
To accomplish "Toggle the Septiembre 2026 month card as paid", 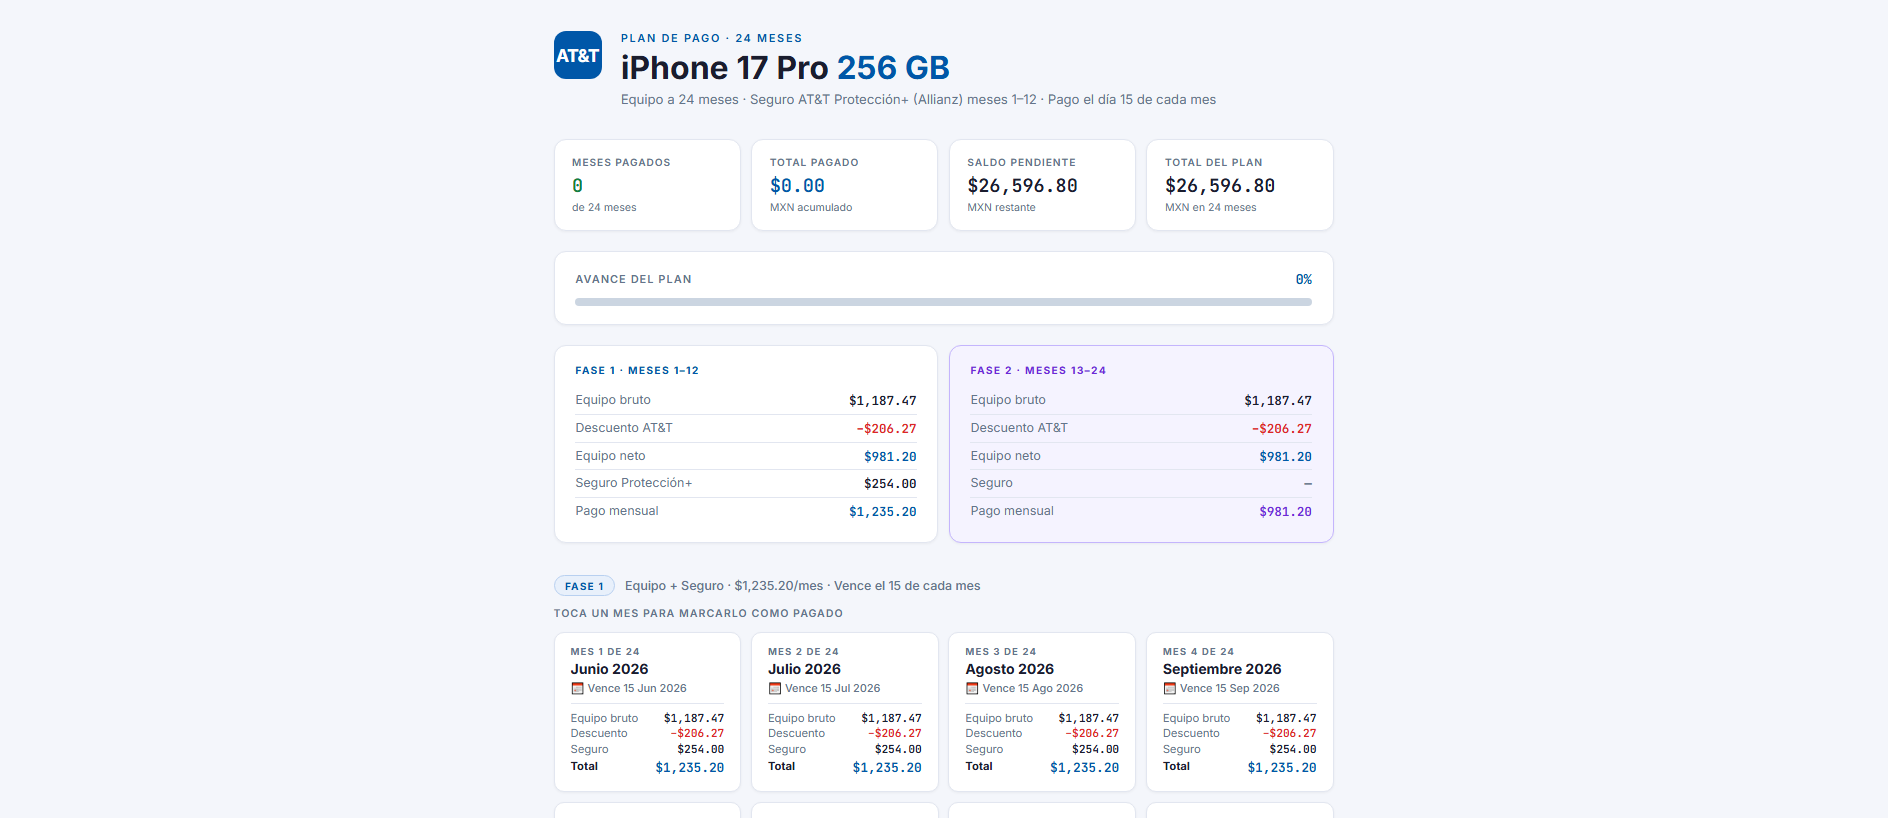I will click(x=1240, y=712).
